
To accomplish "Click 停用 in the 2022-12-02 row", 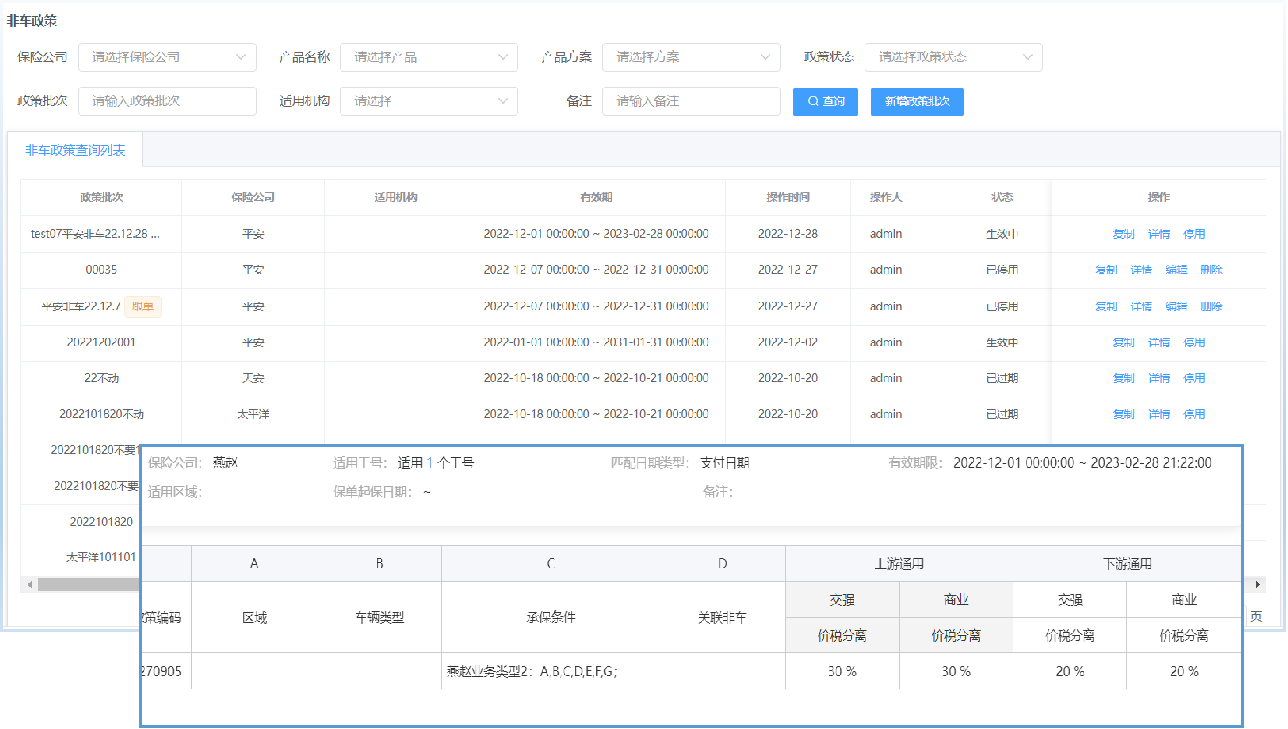I will tap(1194, 342).
